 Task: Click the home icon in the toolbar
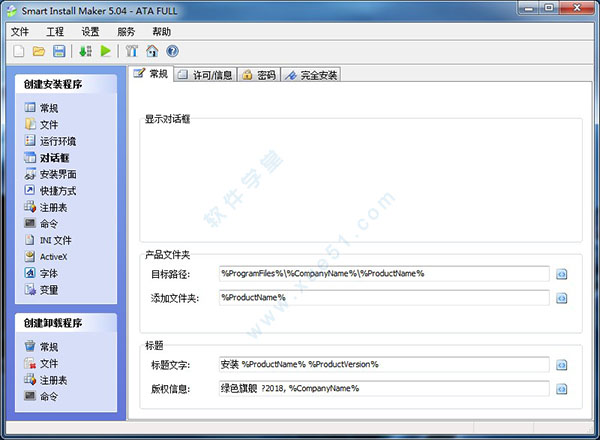coord(152,51)
